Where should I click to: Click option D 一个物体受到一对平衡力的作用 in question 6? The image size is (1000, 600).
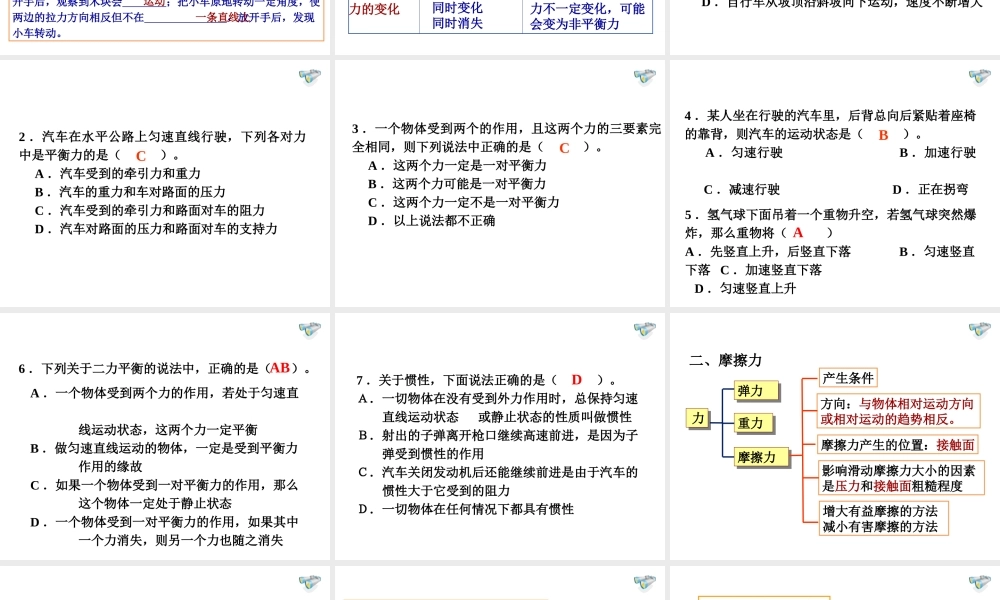coord(164,531)
